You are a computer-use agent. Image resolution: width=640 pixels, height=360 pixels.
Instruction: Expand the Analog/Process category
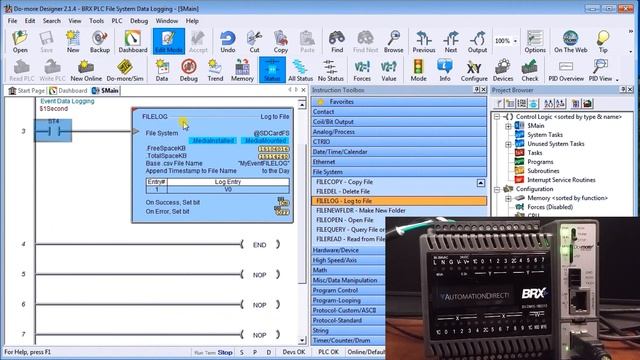pyautogui.click(x=399, y=132)
